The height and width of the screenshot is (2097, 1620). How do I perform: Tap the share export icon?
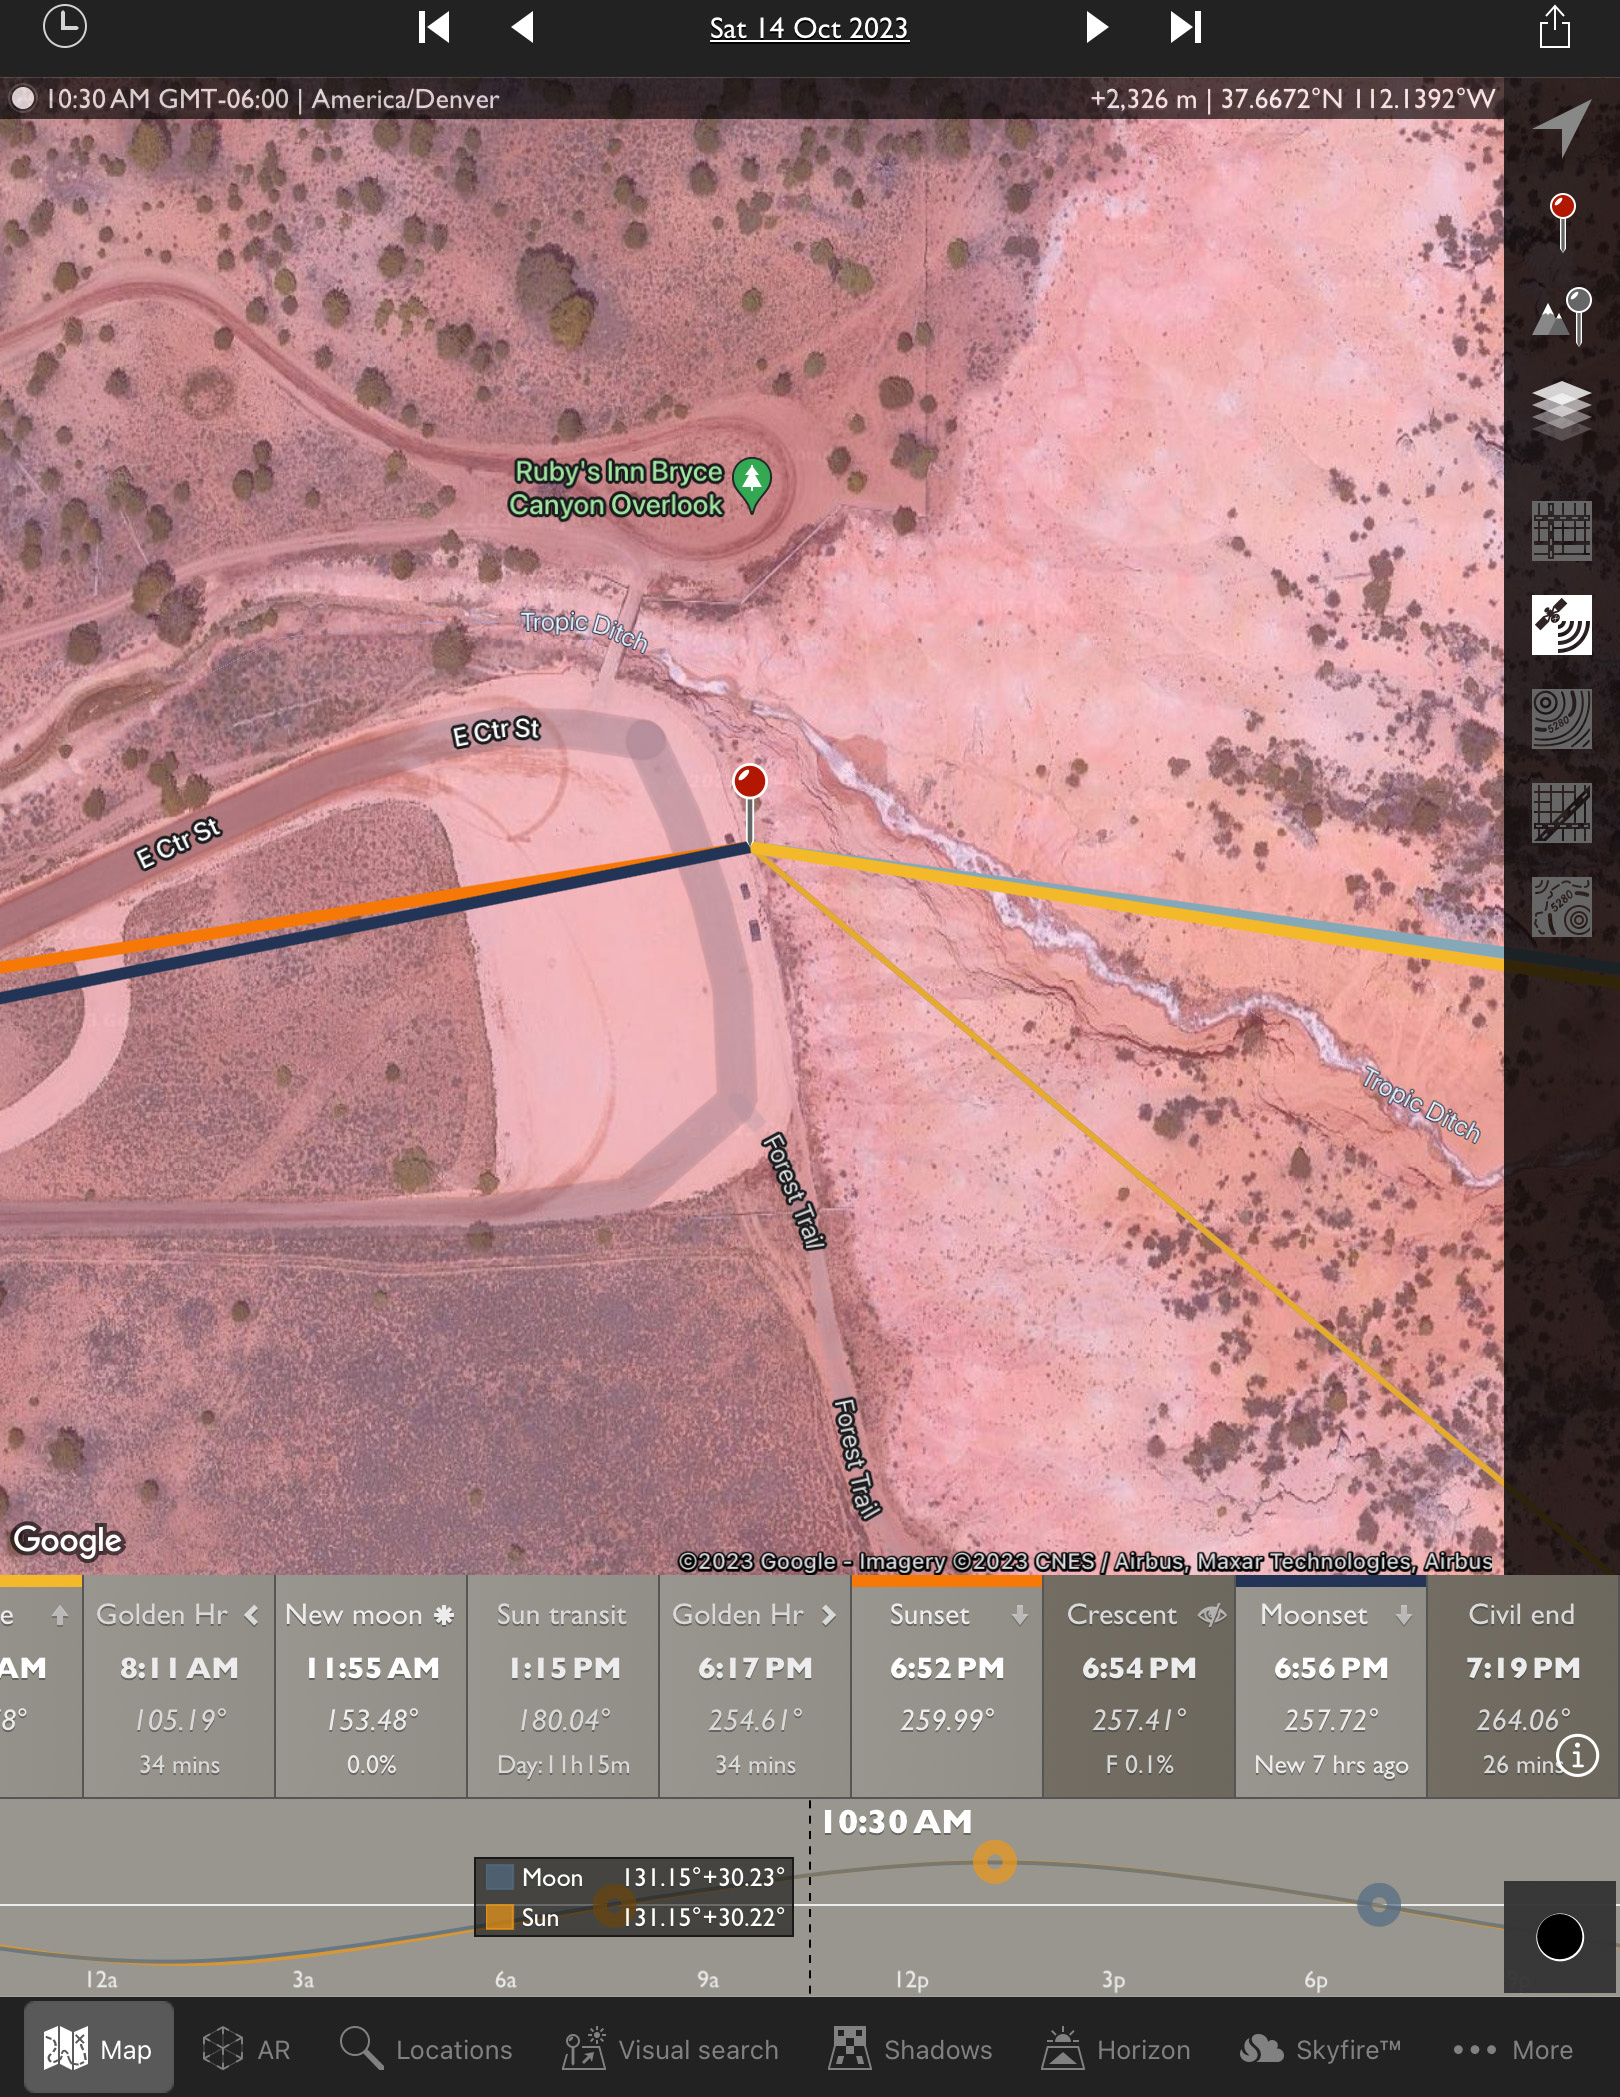coord(1554,27)
